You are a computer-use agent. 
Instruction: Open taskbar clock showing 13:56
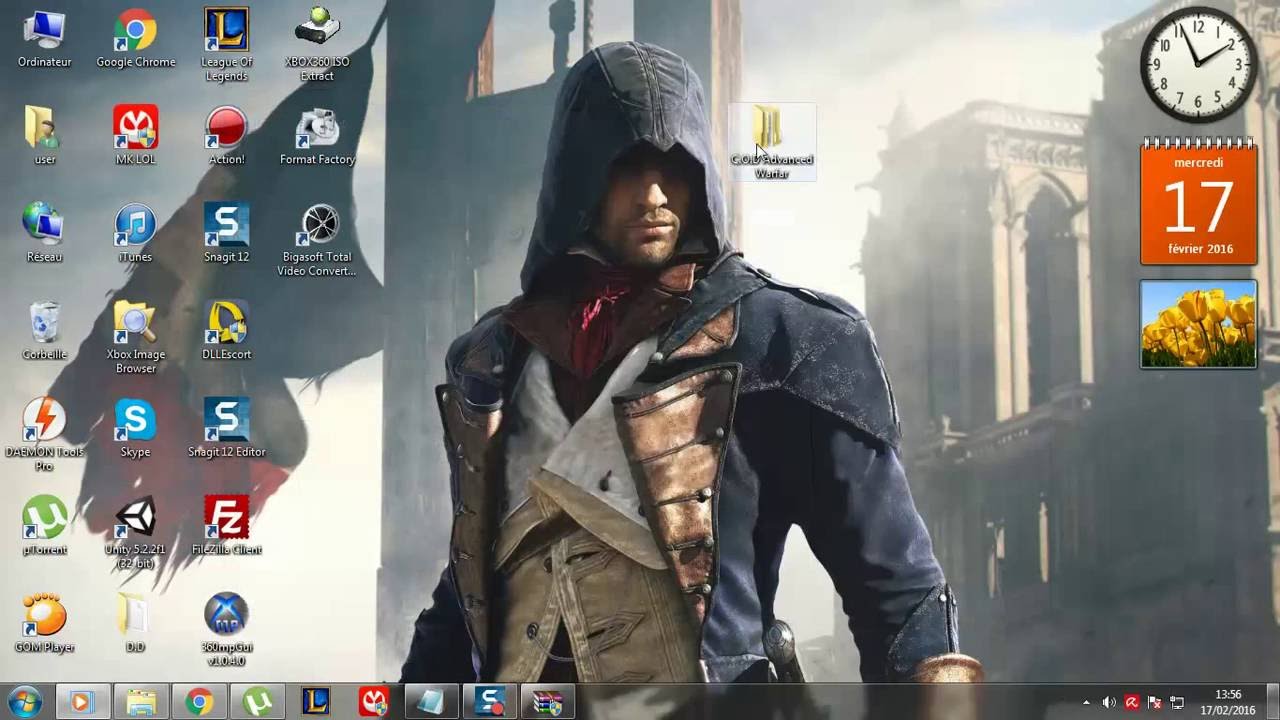(1227, 702)
